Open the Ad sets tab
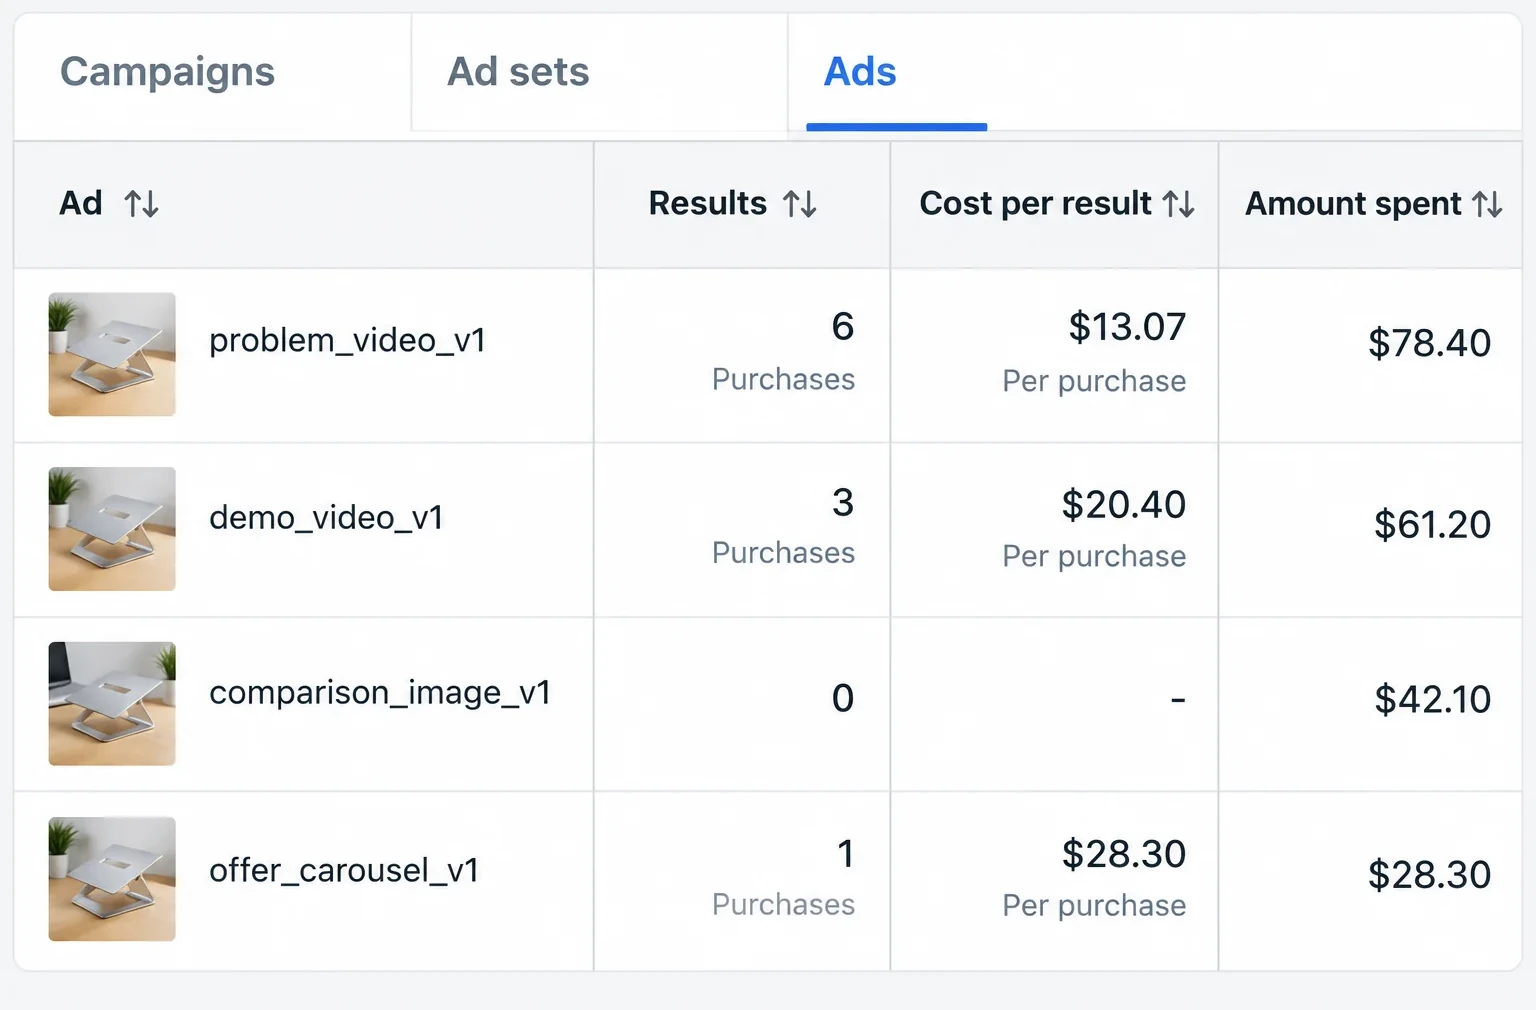The height and width of the screenshot is (1010, 1536). tap(518, 72)
